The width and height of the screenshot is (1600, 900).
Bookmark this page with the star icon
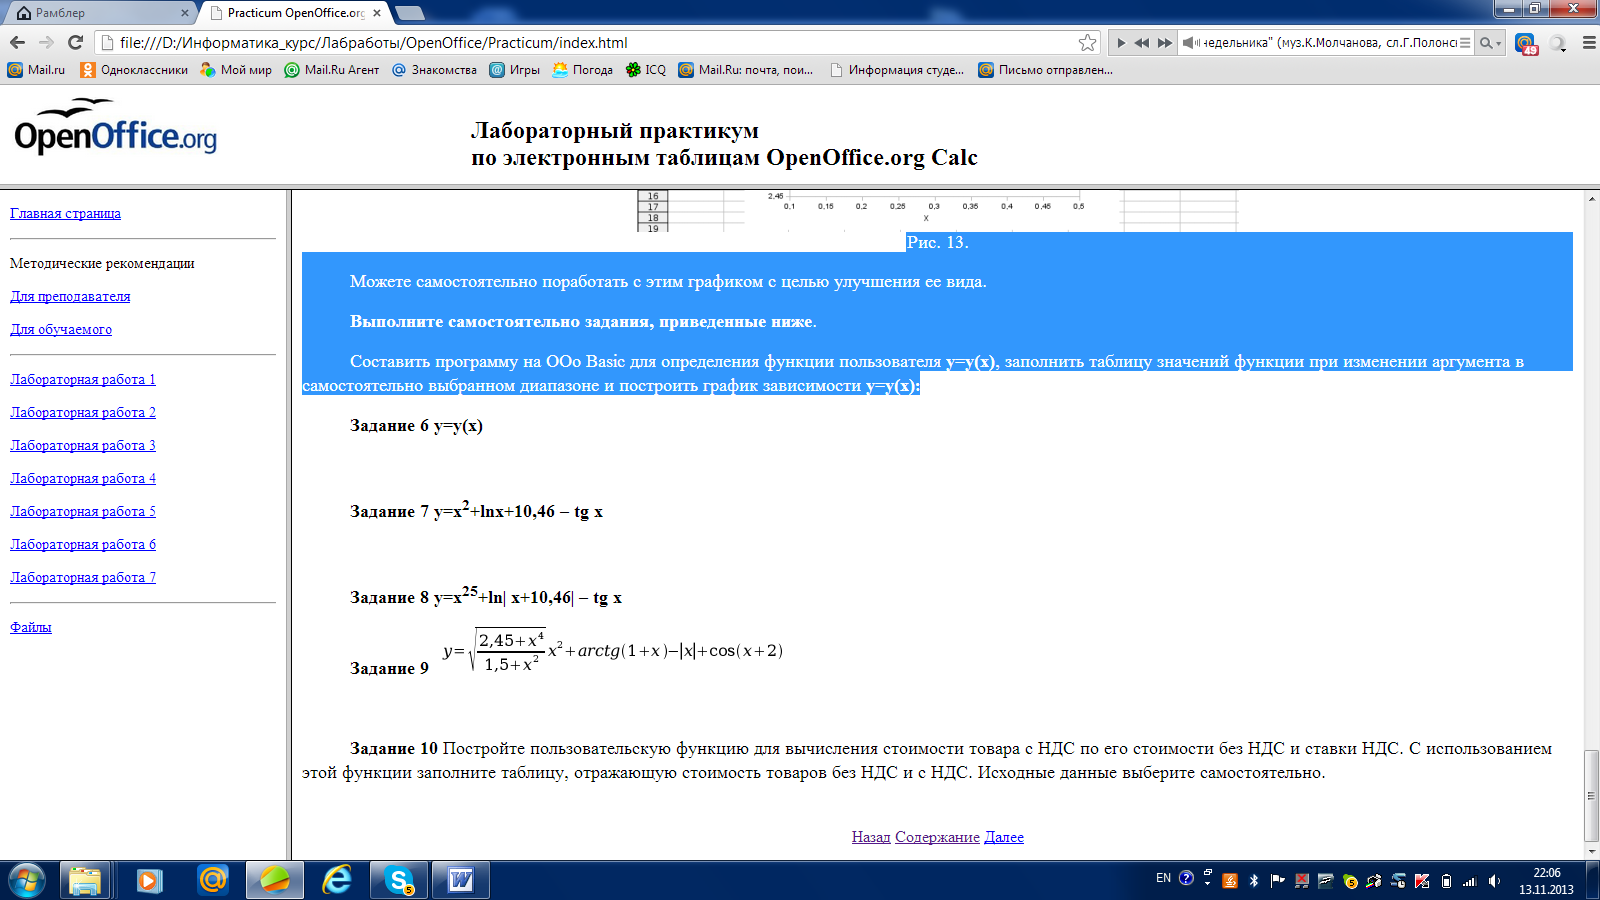click(1087, 42)
